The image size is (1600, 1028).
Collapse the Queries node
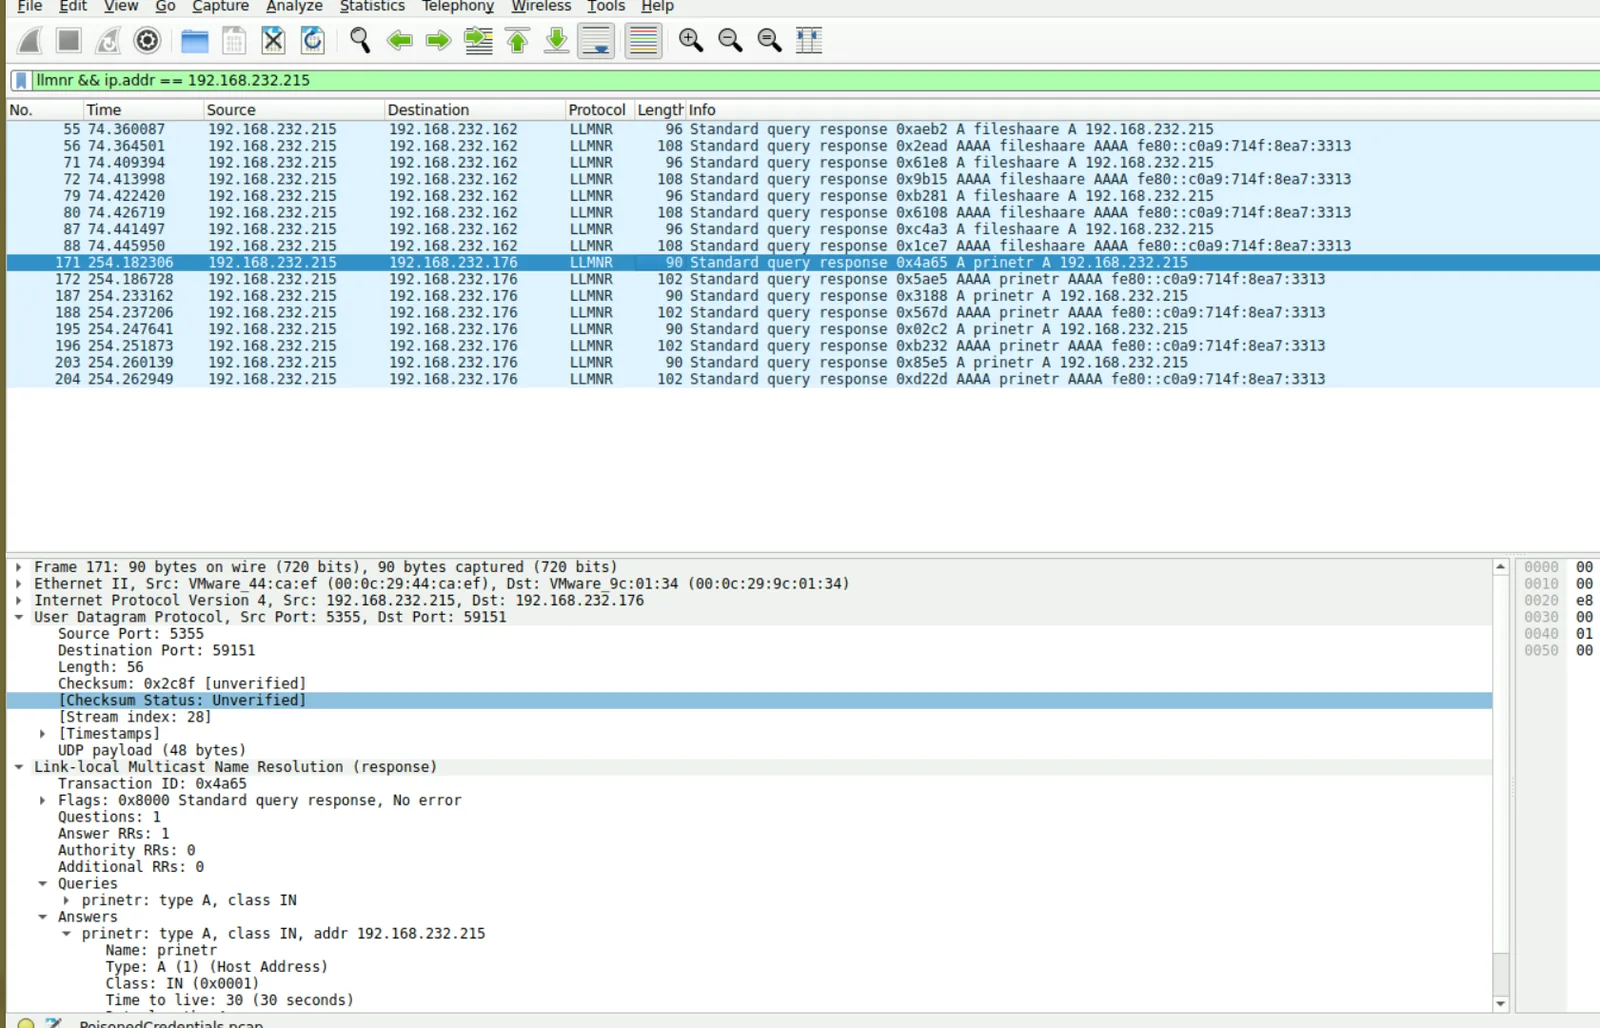[43, 884]
